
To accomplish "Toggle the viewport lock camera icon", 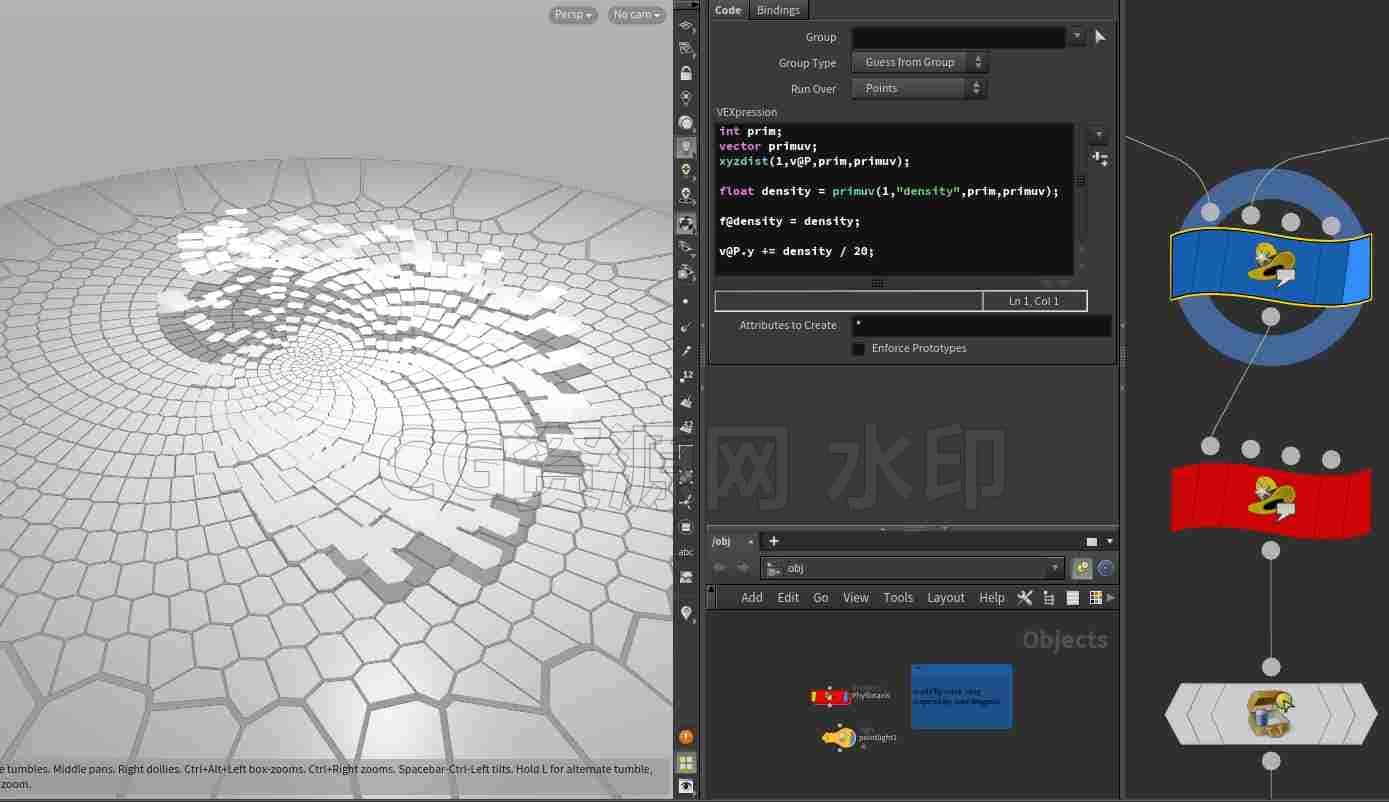I will 686,74.
